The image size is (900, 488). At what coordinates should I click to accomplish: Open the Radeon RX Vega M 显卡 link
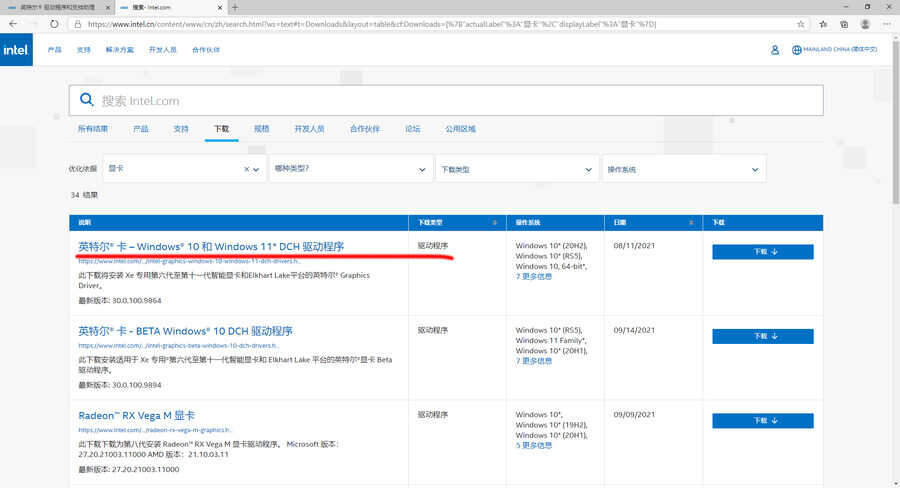click(137, 415)
